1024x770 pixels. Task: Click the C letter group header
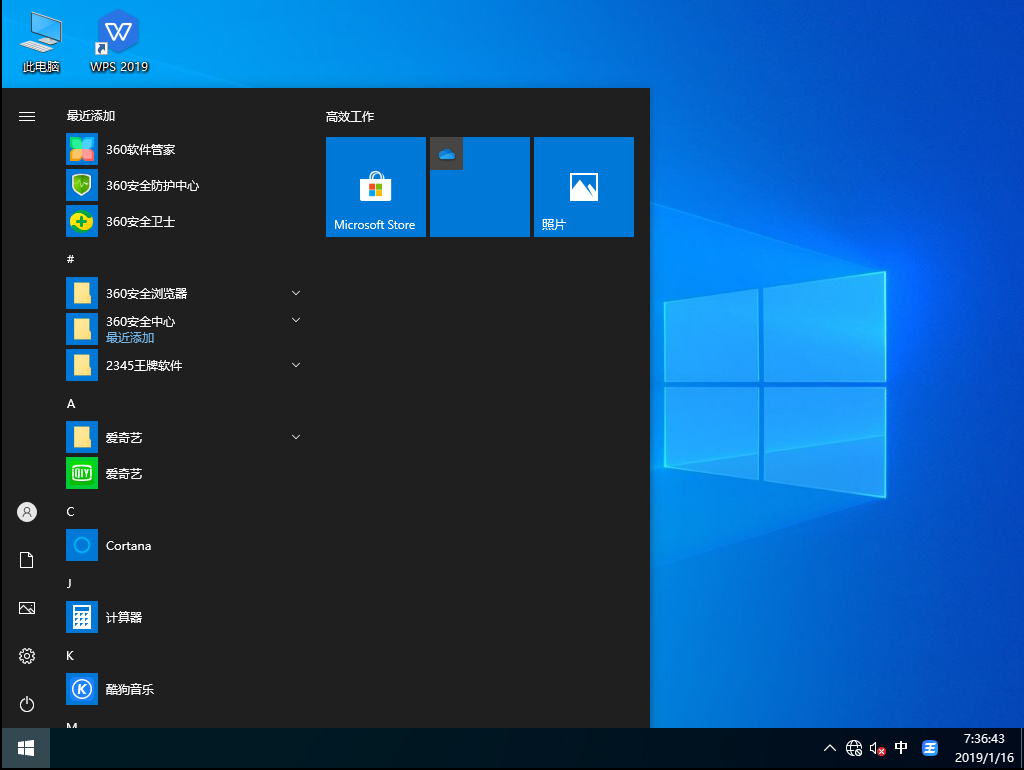point(71,511)
